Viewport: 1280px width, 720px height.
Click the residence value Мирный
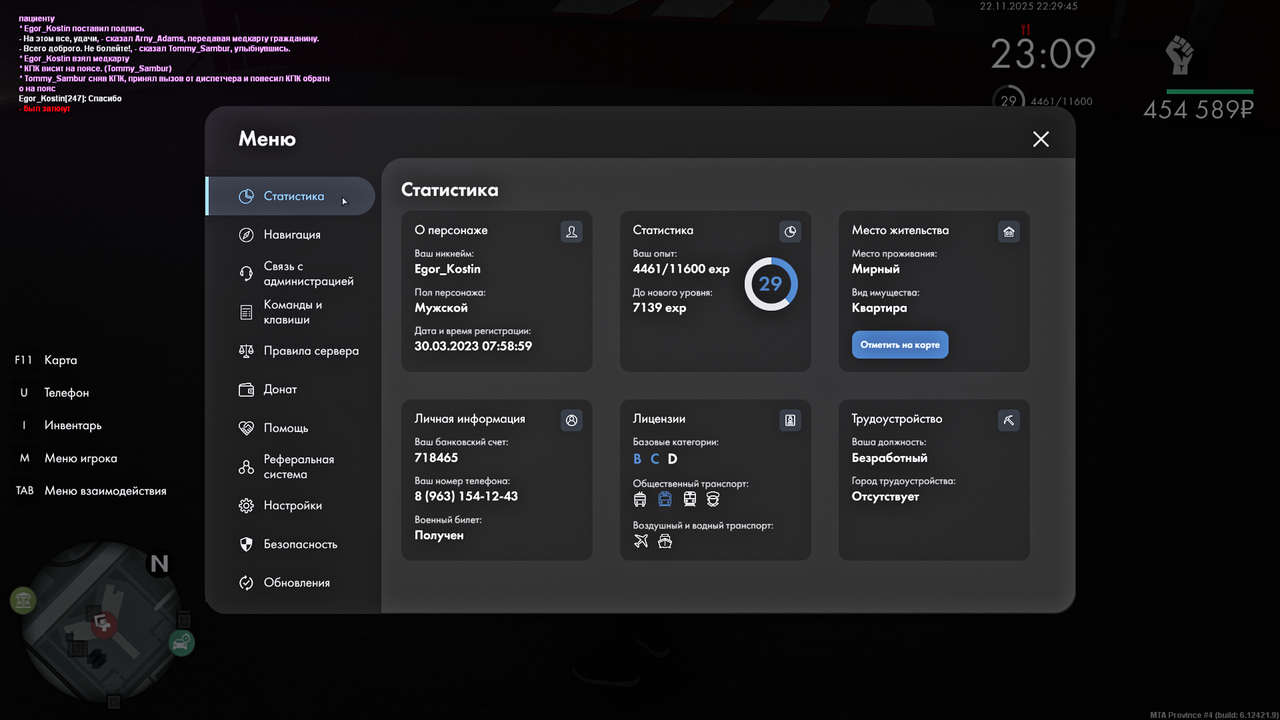pos(876,269)
